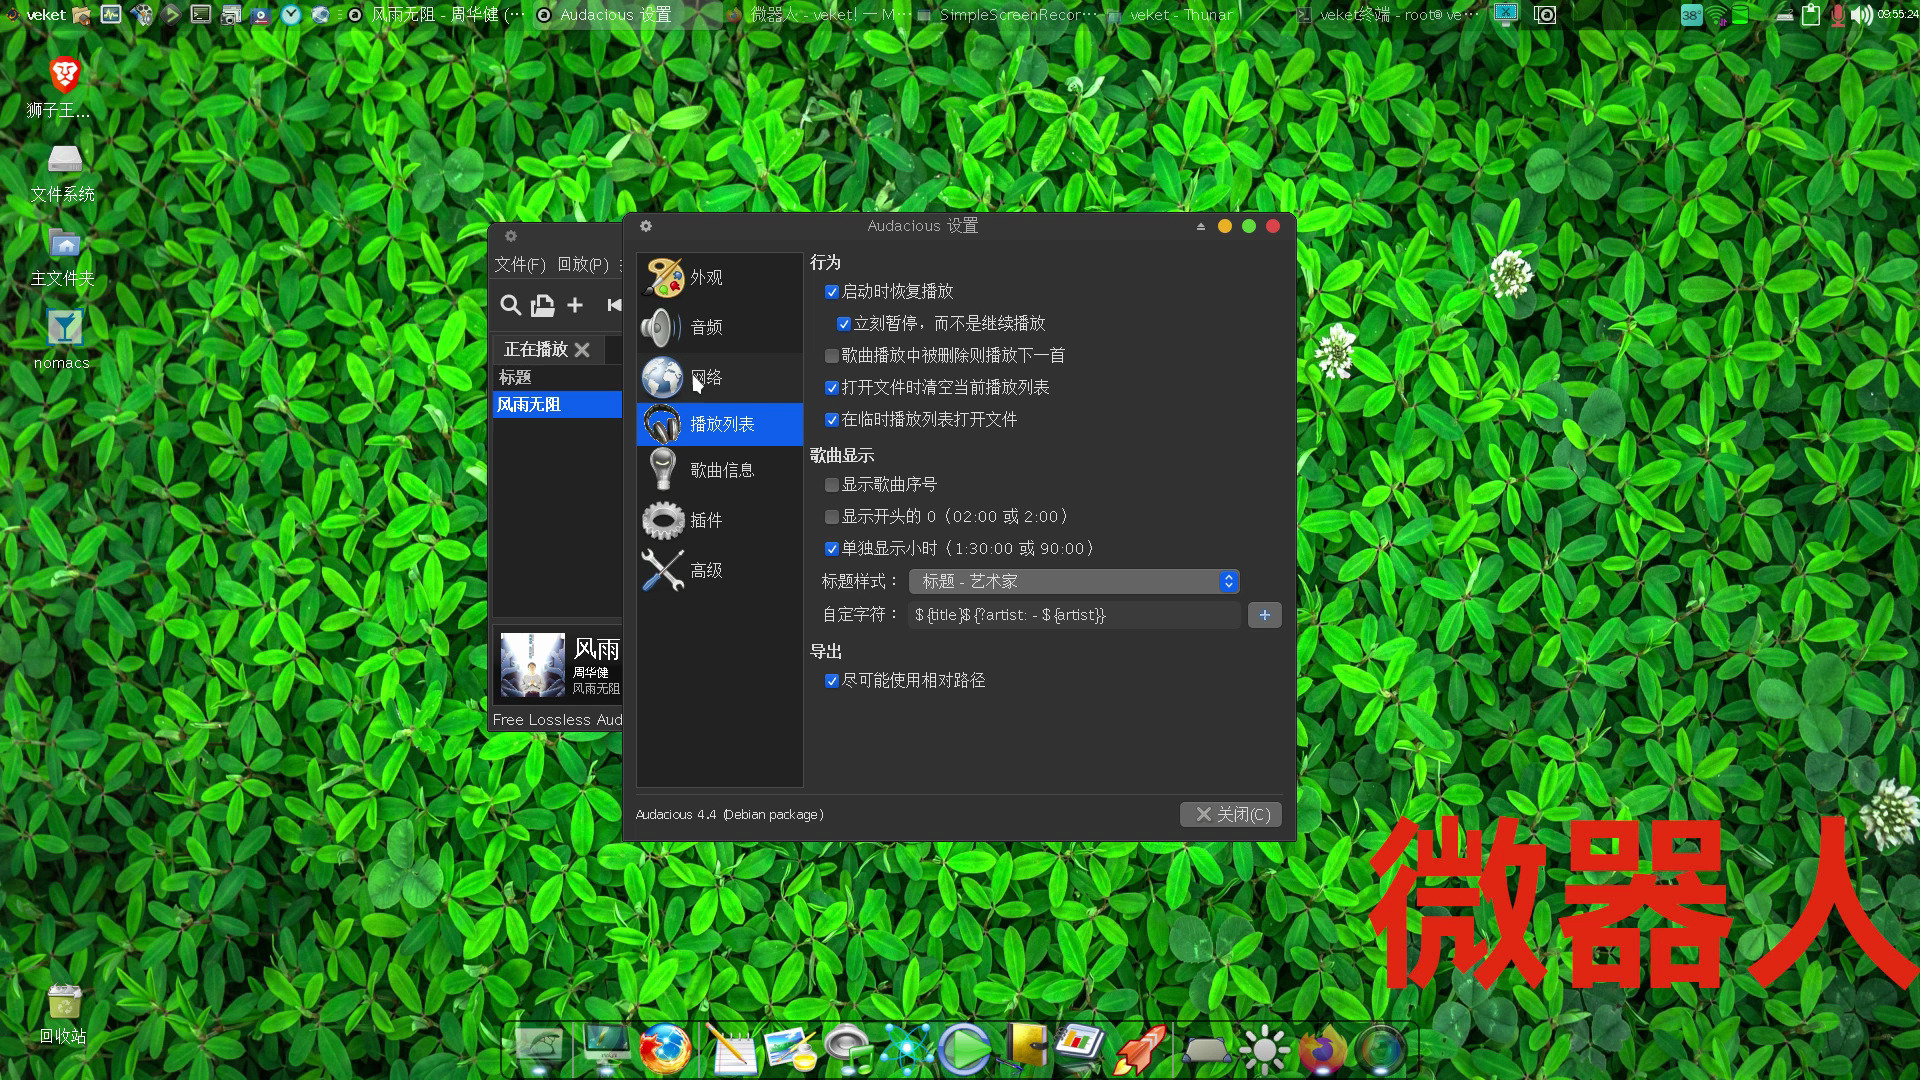
Task: Click the open files icon in Audacious toolbar
Action: [x=542, y=306]
